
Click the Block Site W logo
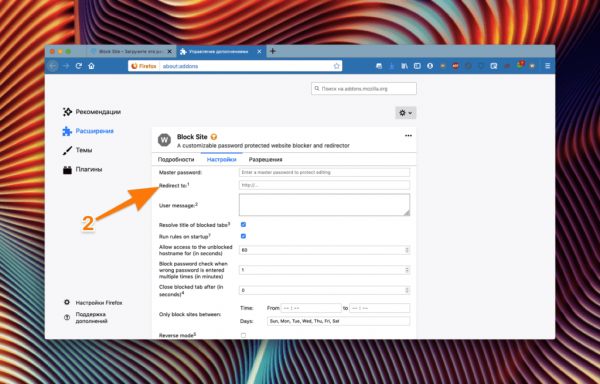[165, 140]
